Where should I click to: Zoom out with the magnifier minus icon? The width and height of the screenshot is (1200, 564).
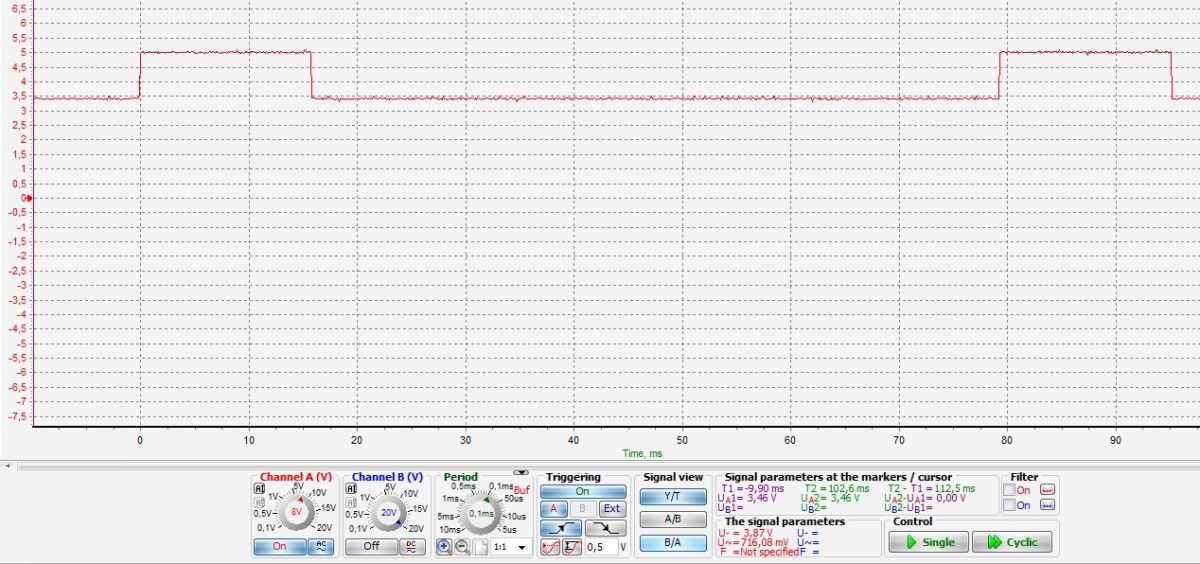(x=462, y=547)
